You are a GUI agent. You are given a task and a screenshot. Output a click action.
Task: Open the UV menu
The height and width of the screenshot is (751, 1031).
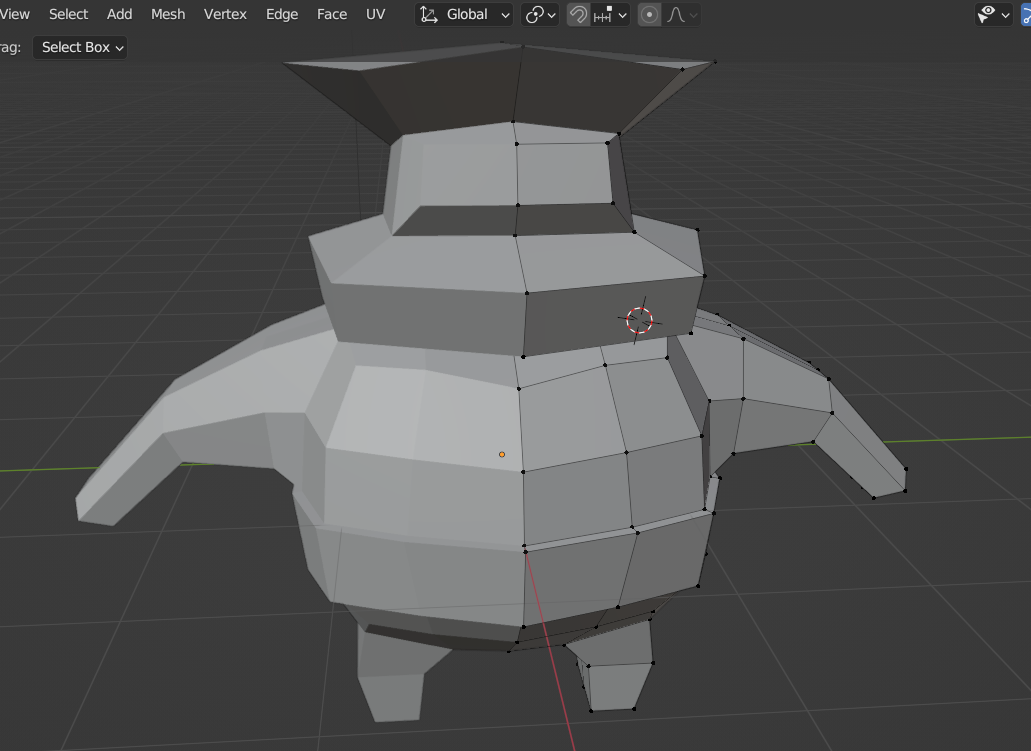click(375, 14)
